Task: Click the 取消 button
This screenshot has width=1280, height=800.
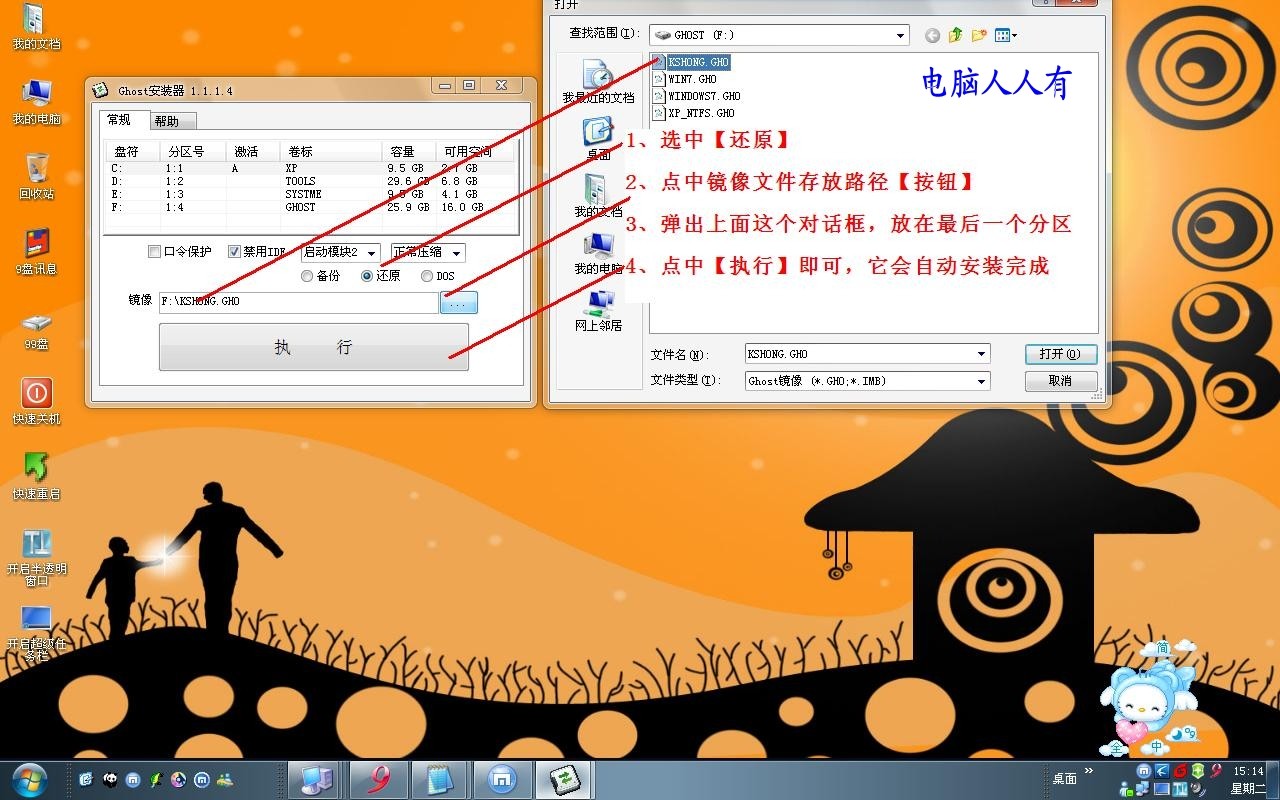Action: tap(1060, 381)
